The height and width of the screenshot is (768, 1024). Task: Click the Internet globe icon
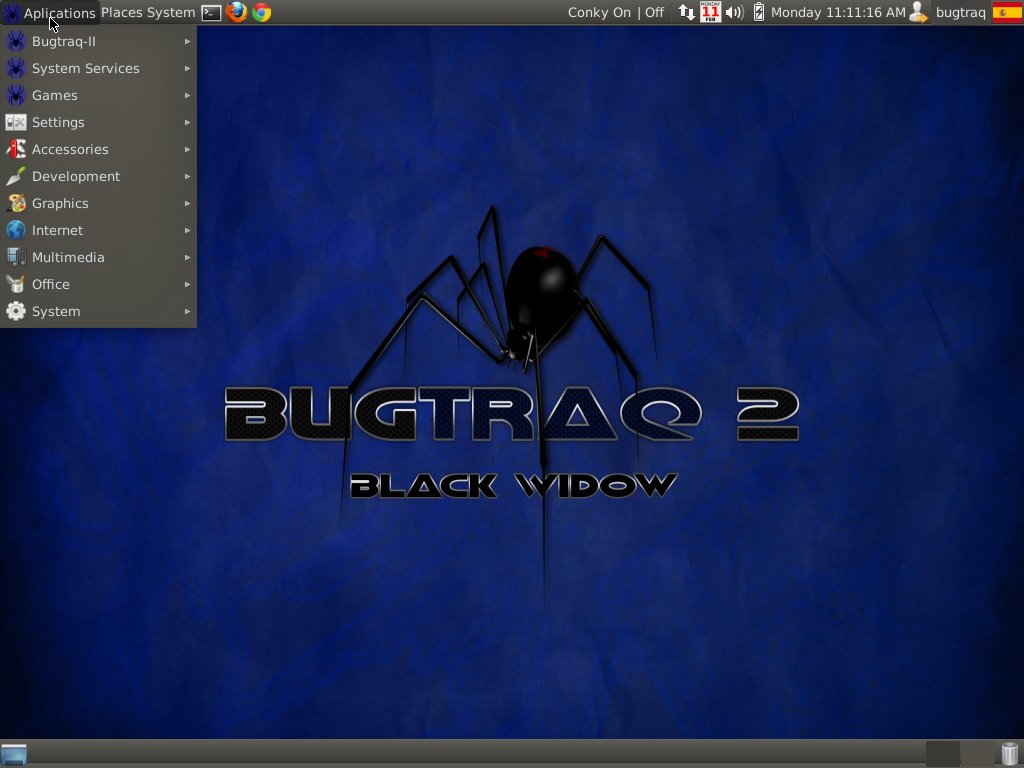pos(16,231)
